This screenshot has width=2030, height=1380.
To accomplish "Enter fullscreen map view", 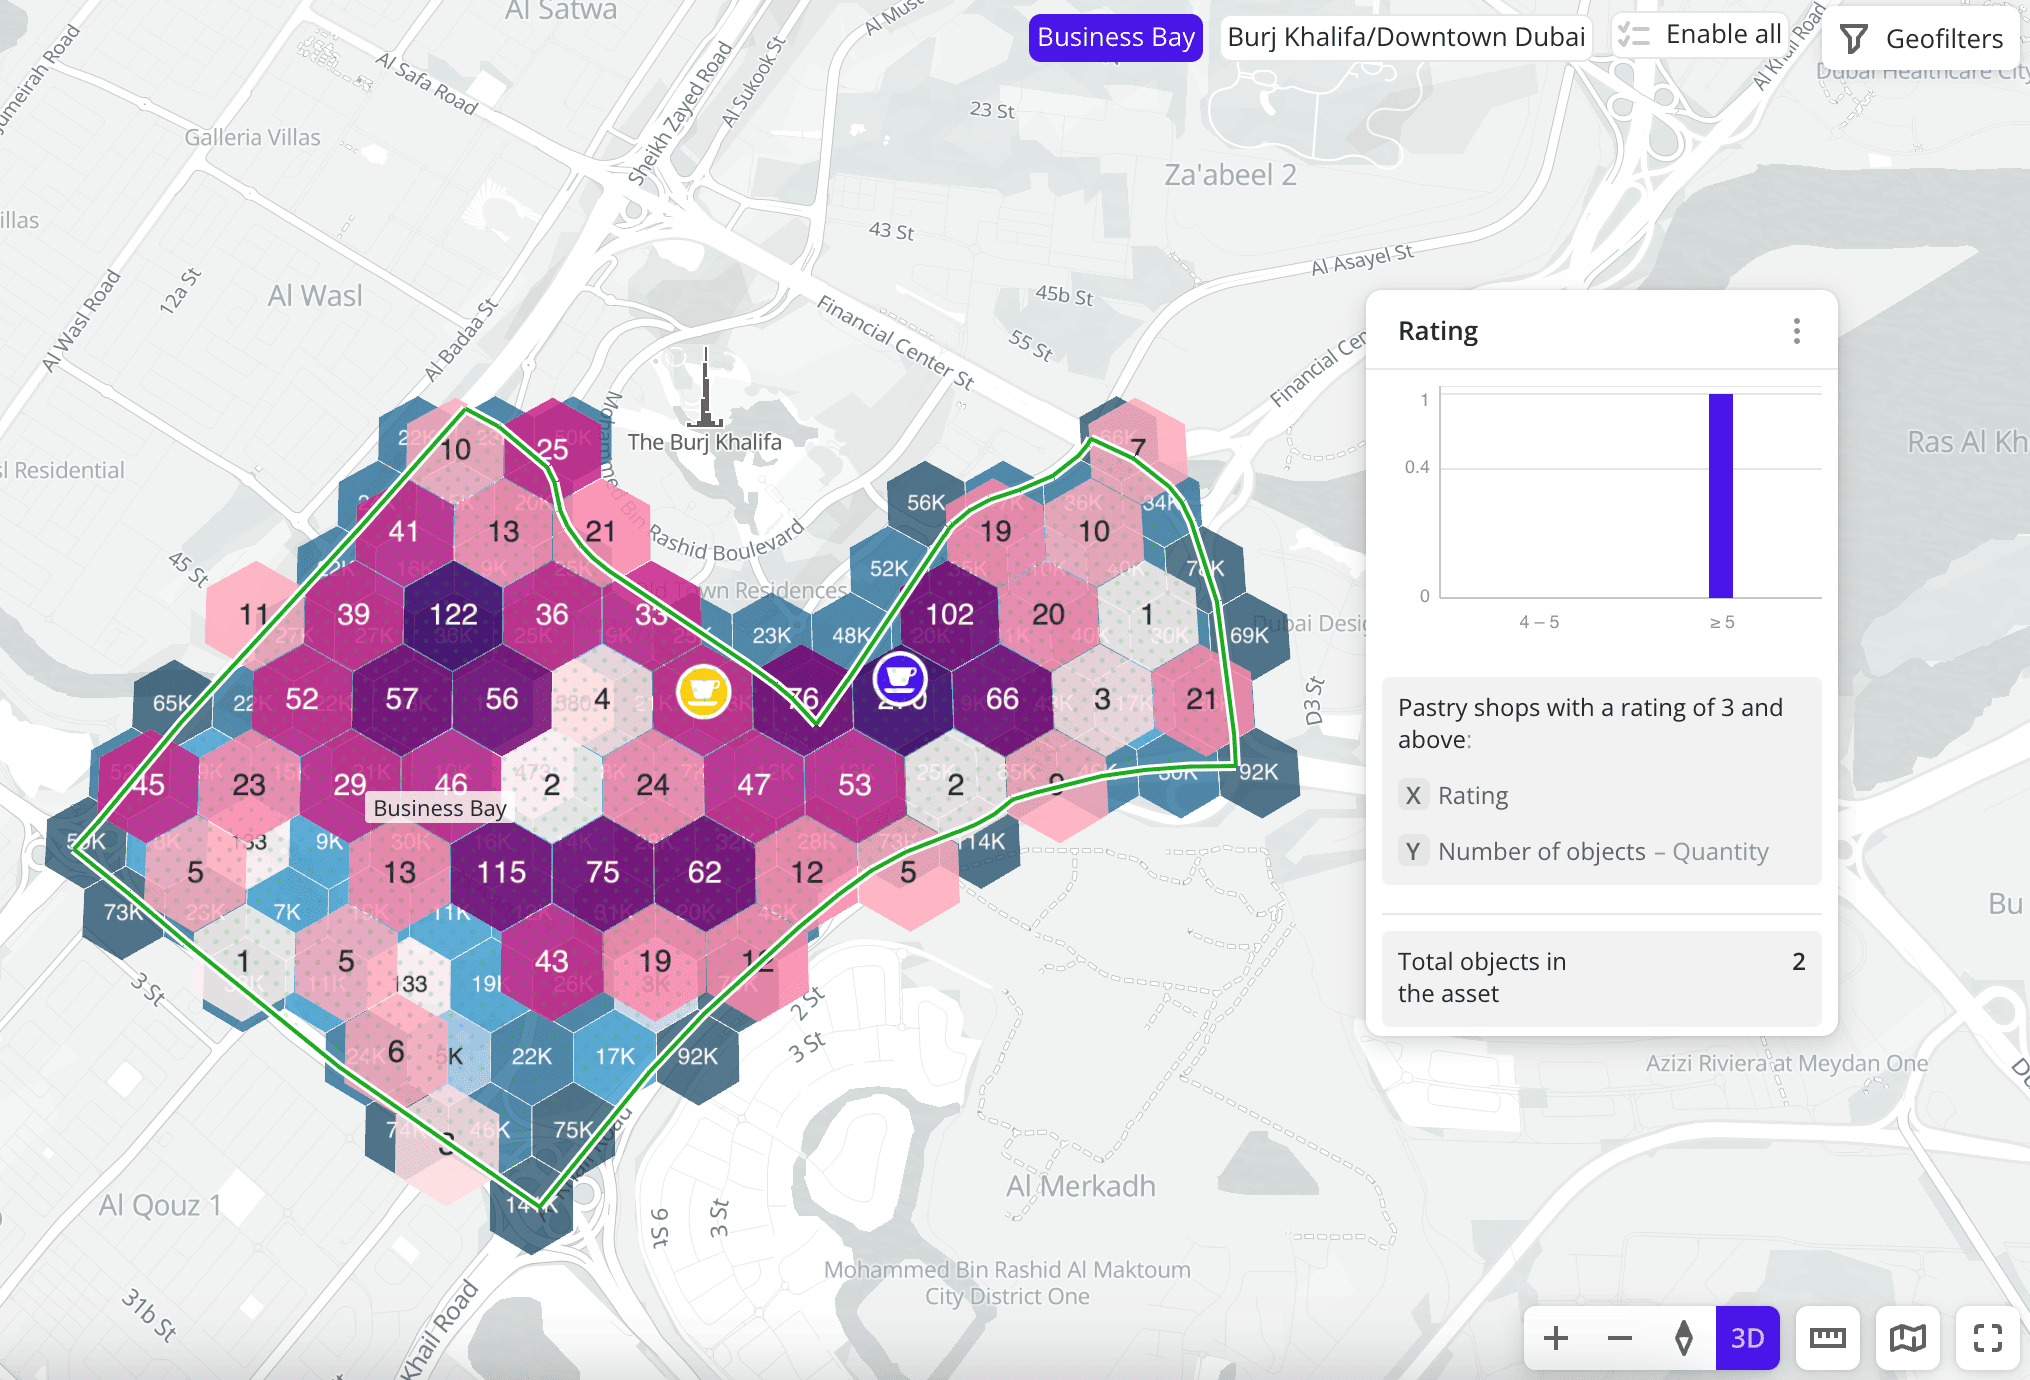I will (x=1987, y=1338).
